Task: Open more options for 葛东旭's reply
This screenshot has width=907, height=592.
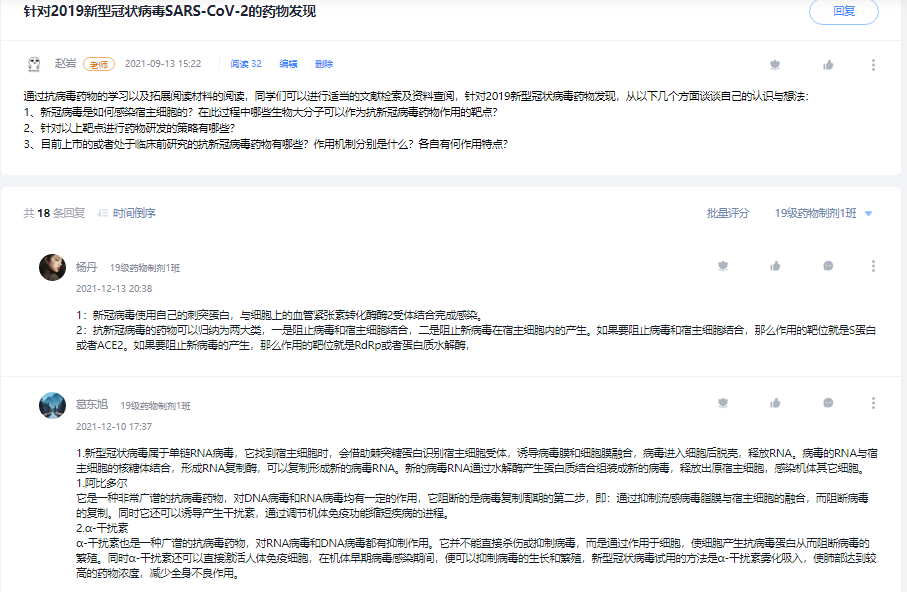Action: click(x=873, y=403)
